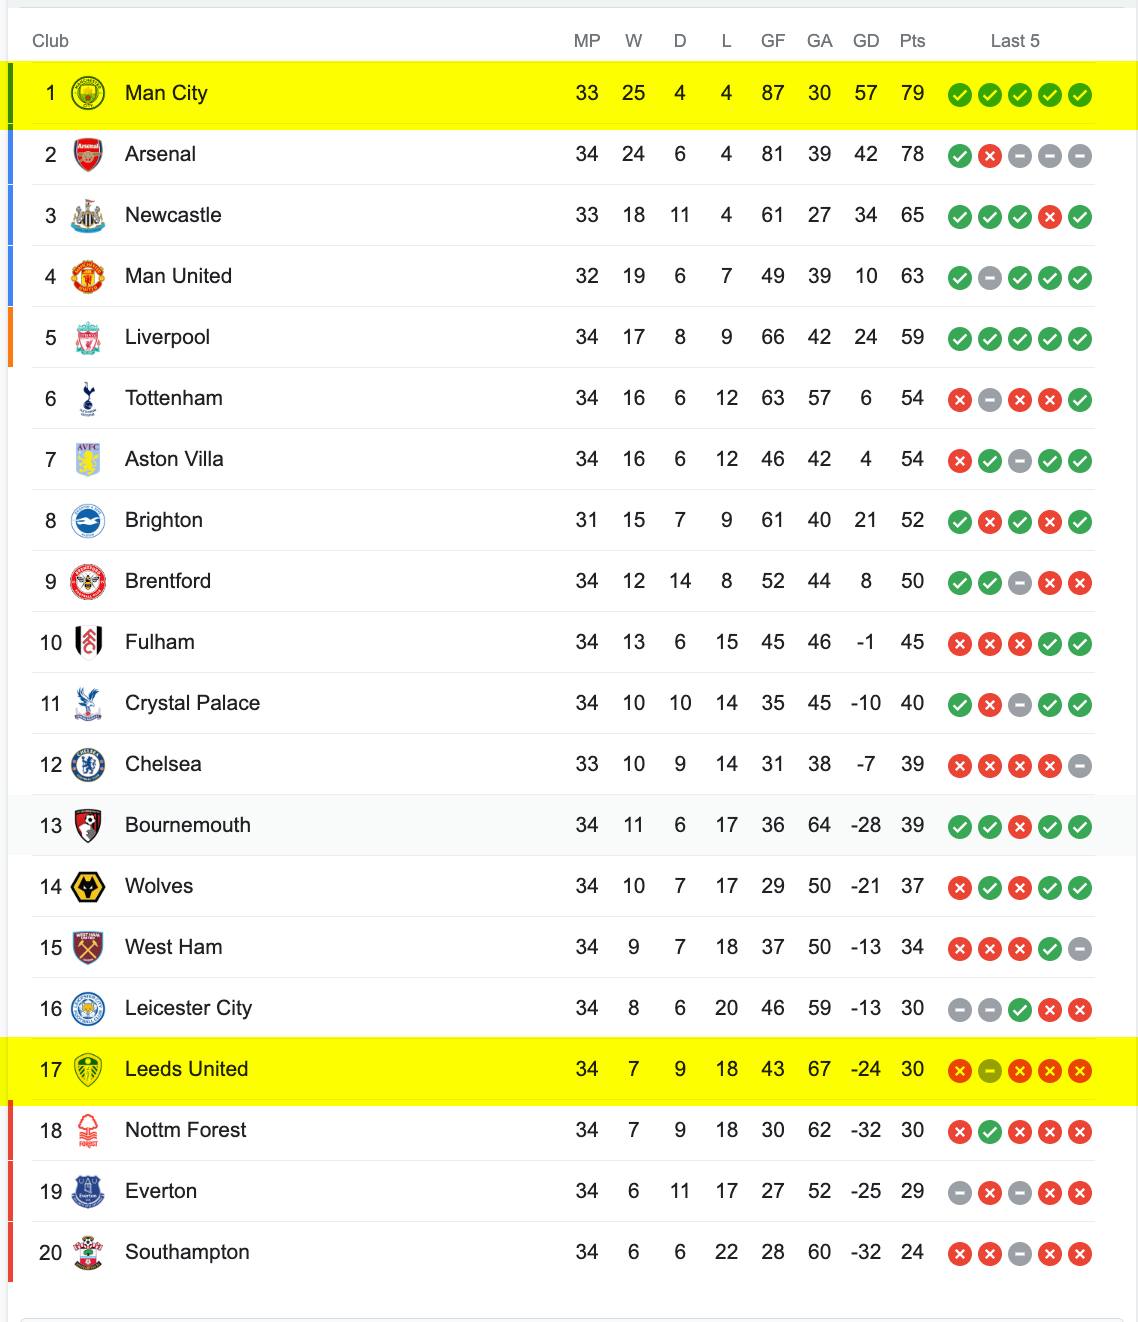Click the Tottenham cockerel crest
This screenshot has width=1138, height=1322.
(88, 399)
